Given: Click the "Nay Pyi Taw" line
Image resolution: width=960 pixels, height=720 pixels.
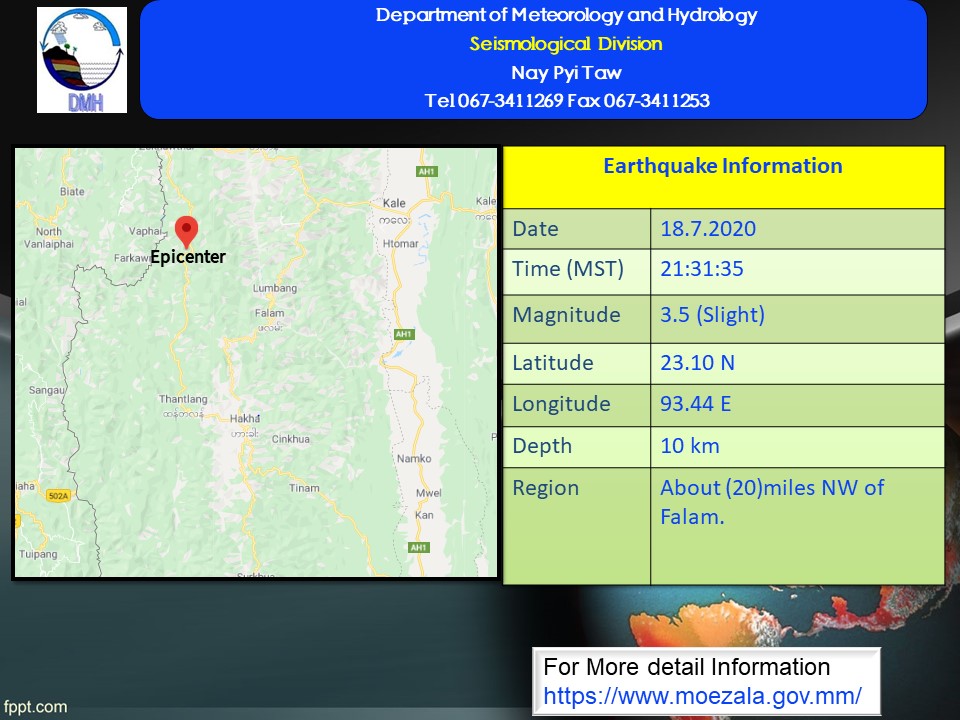Looking at the screenshot, I should pos(566,73).
